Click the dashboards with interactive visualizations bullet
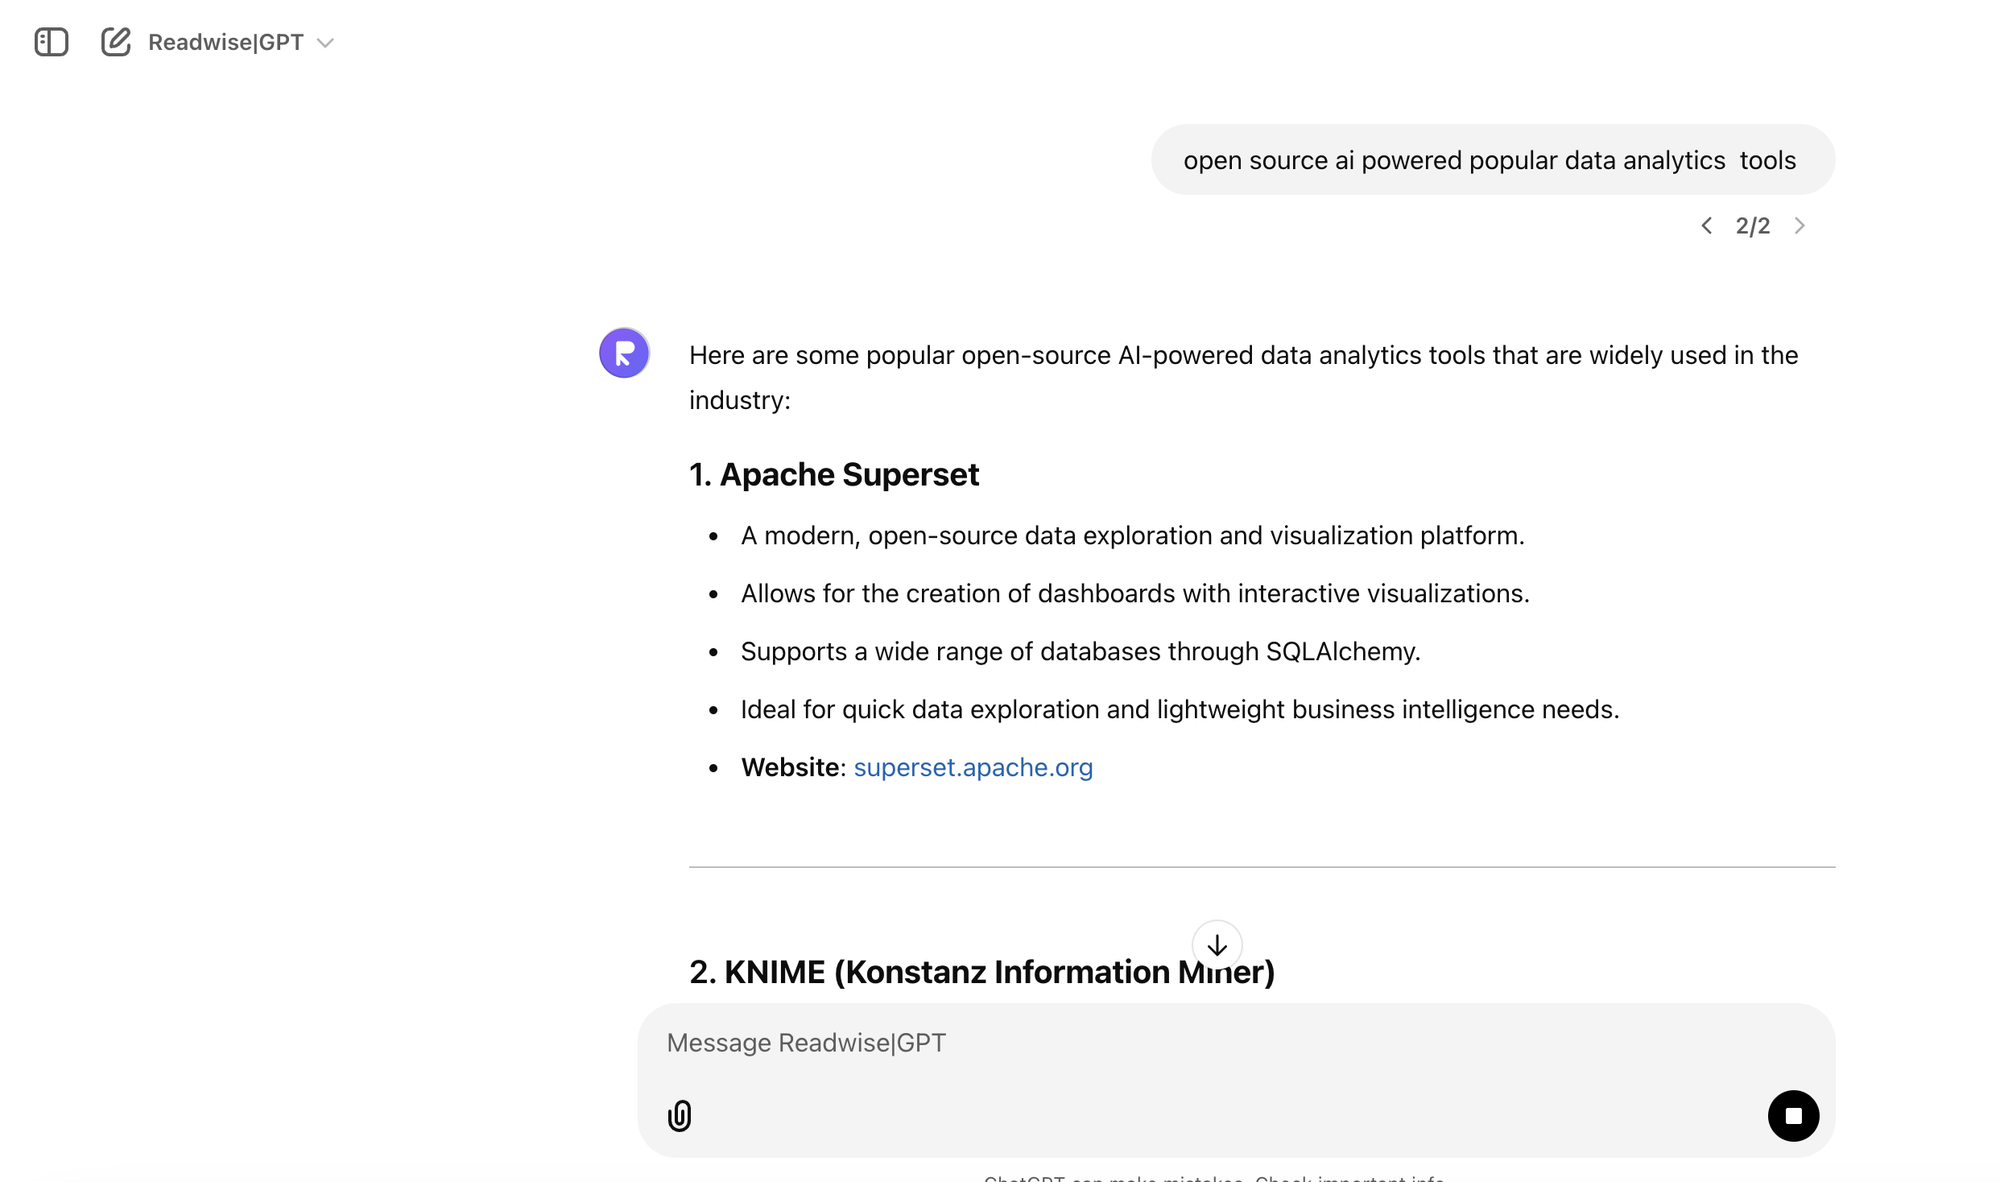Screen dimensions: 2000x1182 [1134, 593]
